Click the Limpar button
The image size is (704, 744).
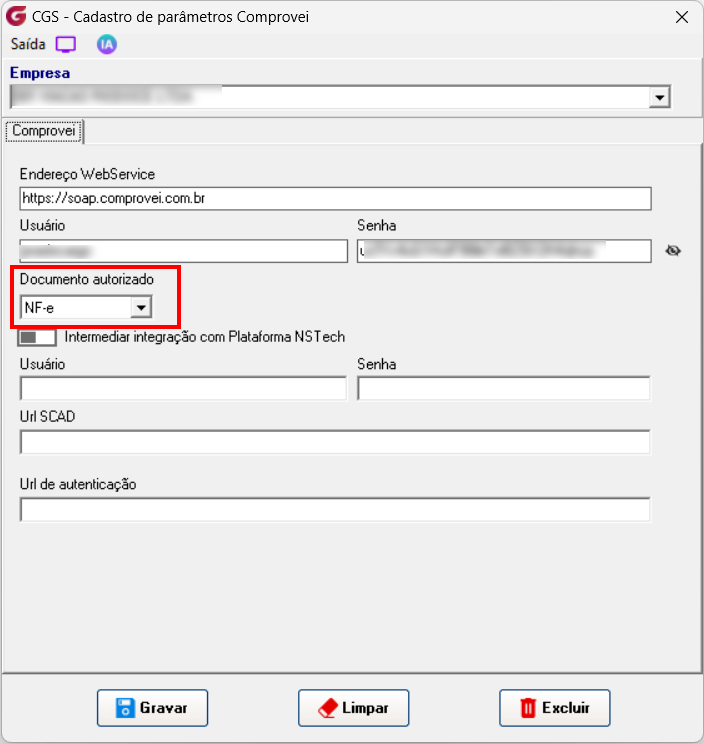pos(353,707)
